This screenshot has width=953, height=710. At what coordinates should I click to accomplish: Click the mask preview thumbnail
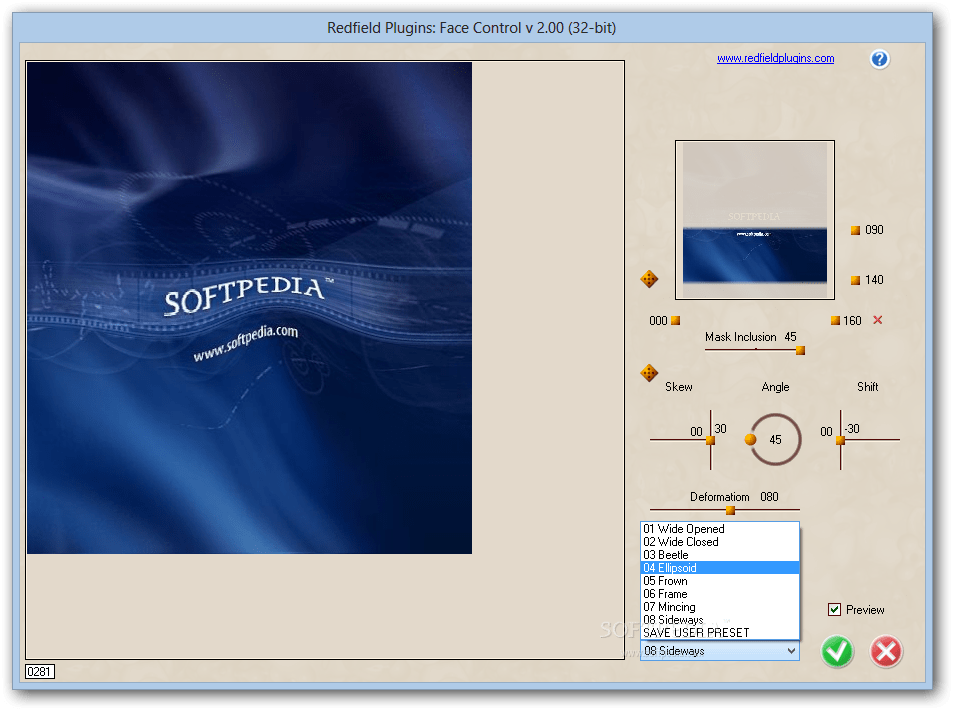pyautogui.click(x=755, y=220)
